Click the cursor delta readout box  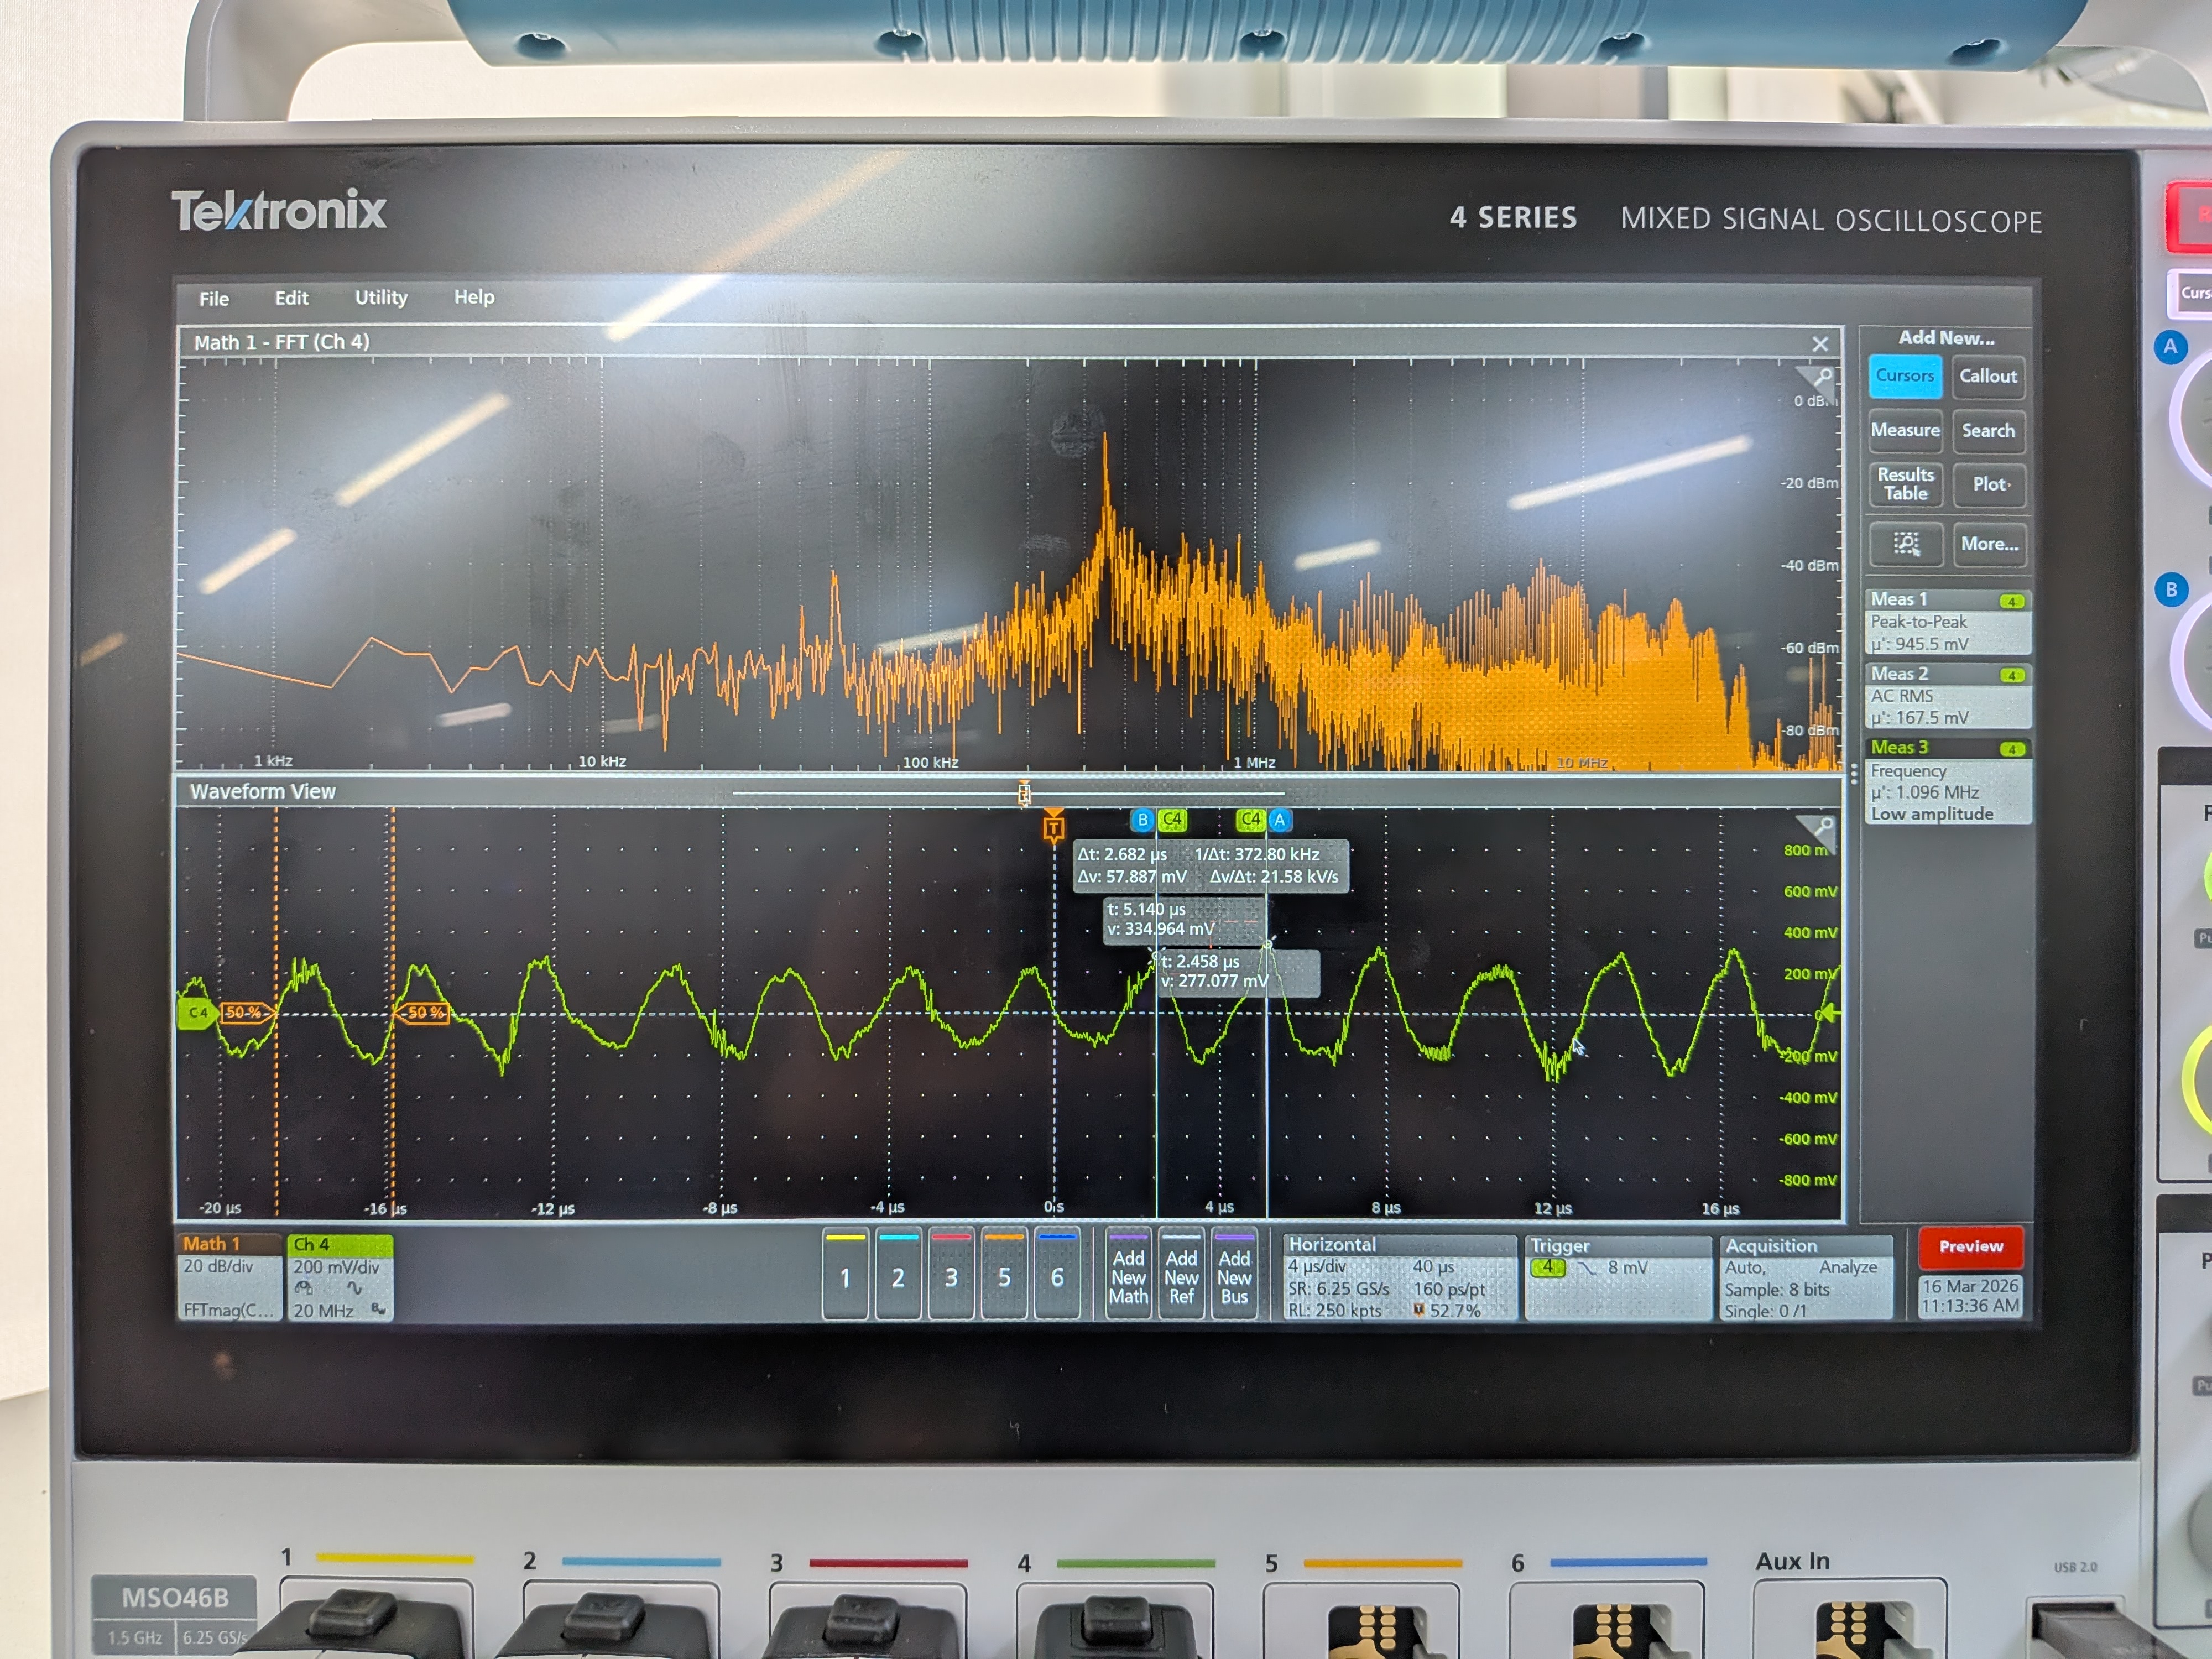1211,866
